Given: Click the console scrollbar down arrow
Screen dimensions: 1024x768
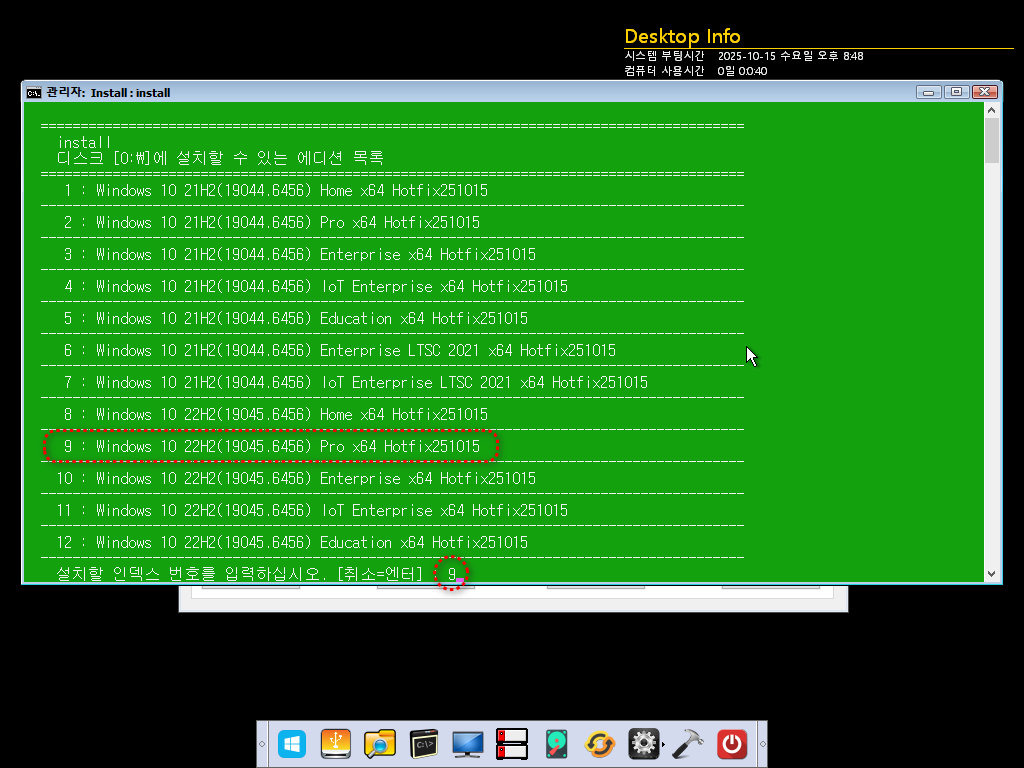Looking at the screenshot, I should (x=991, y=574).
